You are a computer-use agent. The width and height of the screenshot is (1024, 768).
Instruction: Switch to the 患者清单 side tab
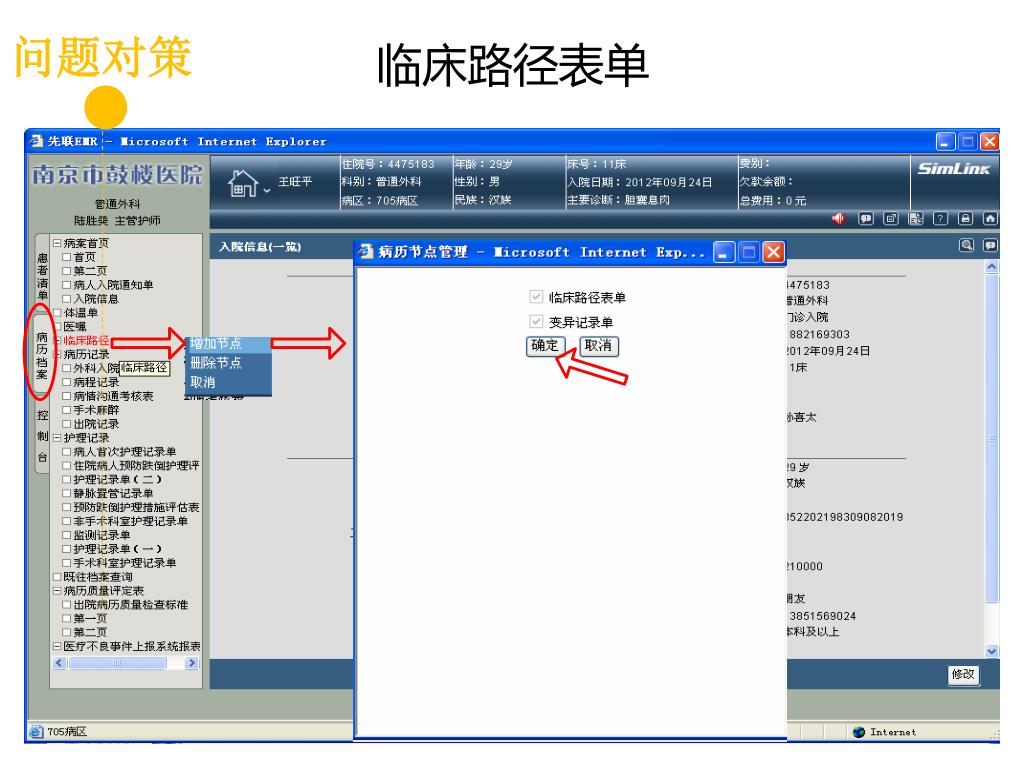(42, 276)
